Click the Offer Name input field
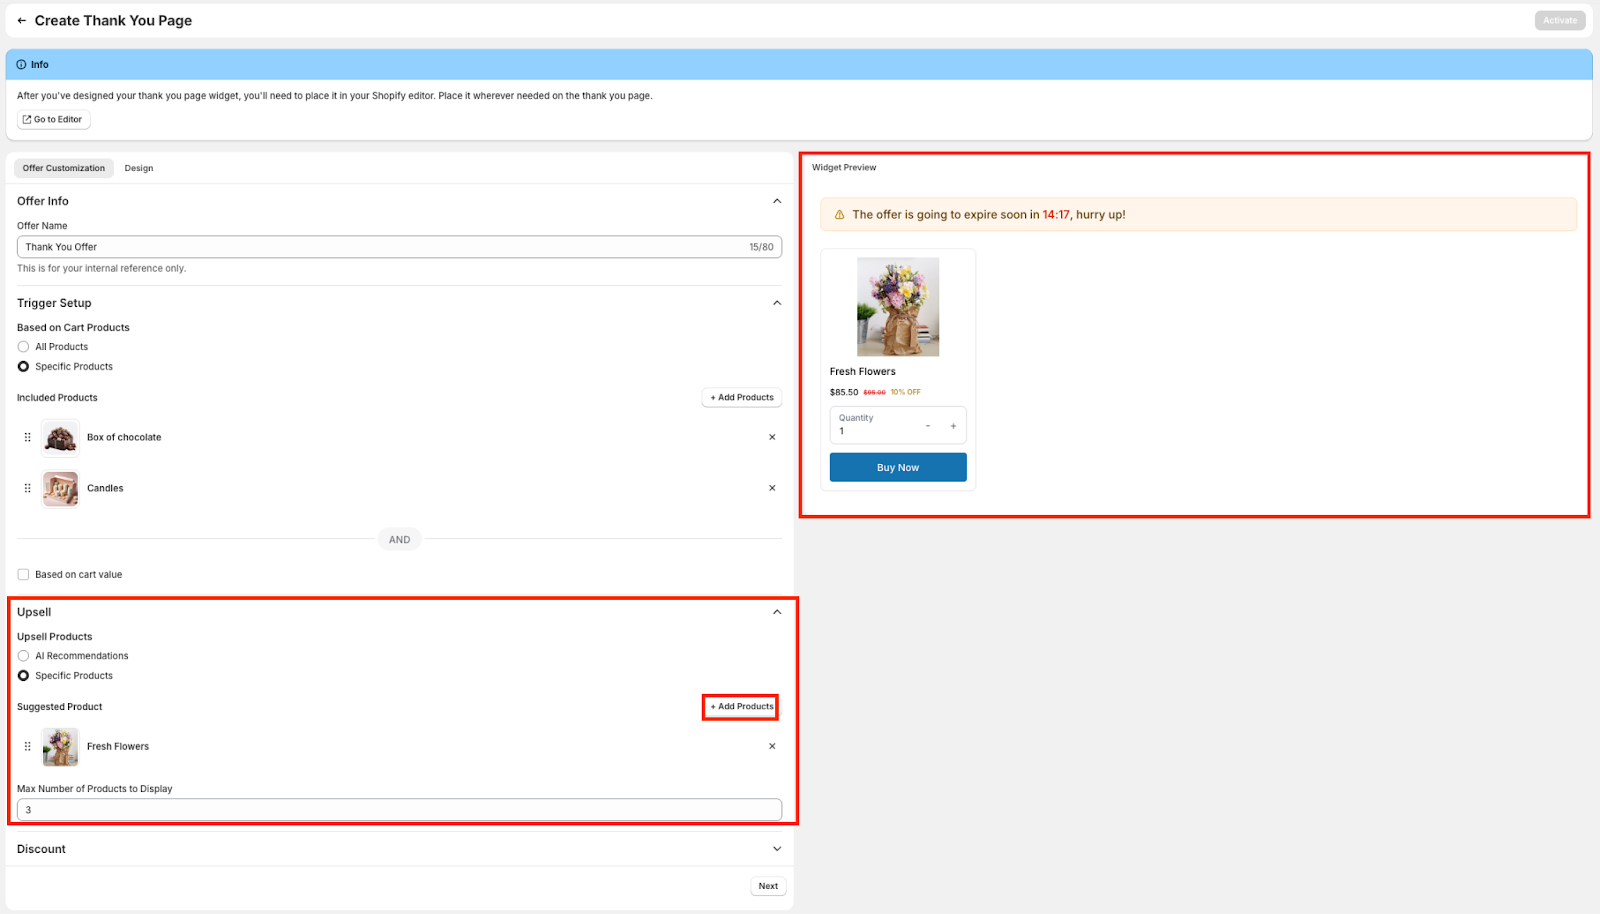The image size is (1600, 914). [380, 247]
